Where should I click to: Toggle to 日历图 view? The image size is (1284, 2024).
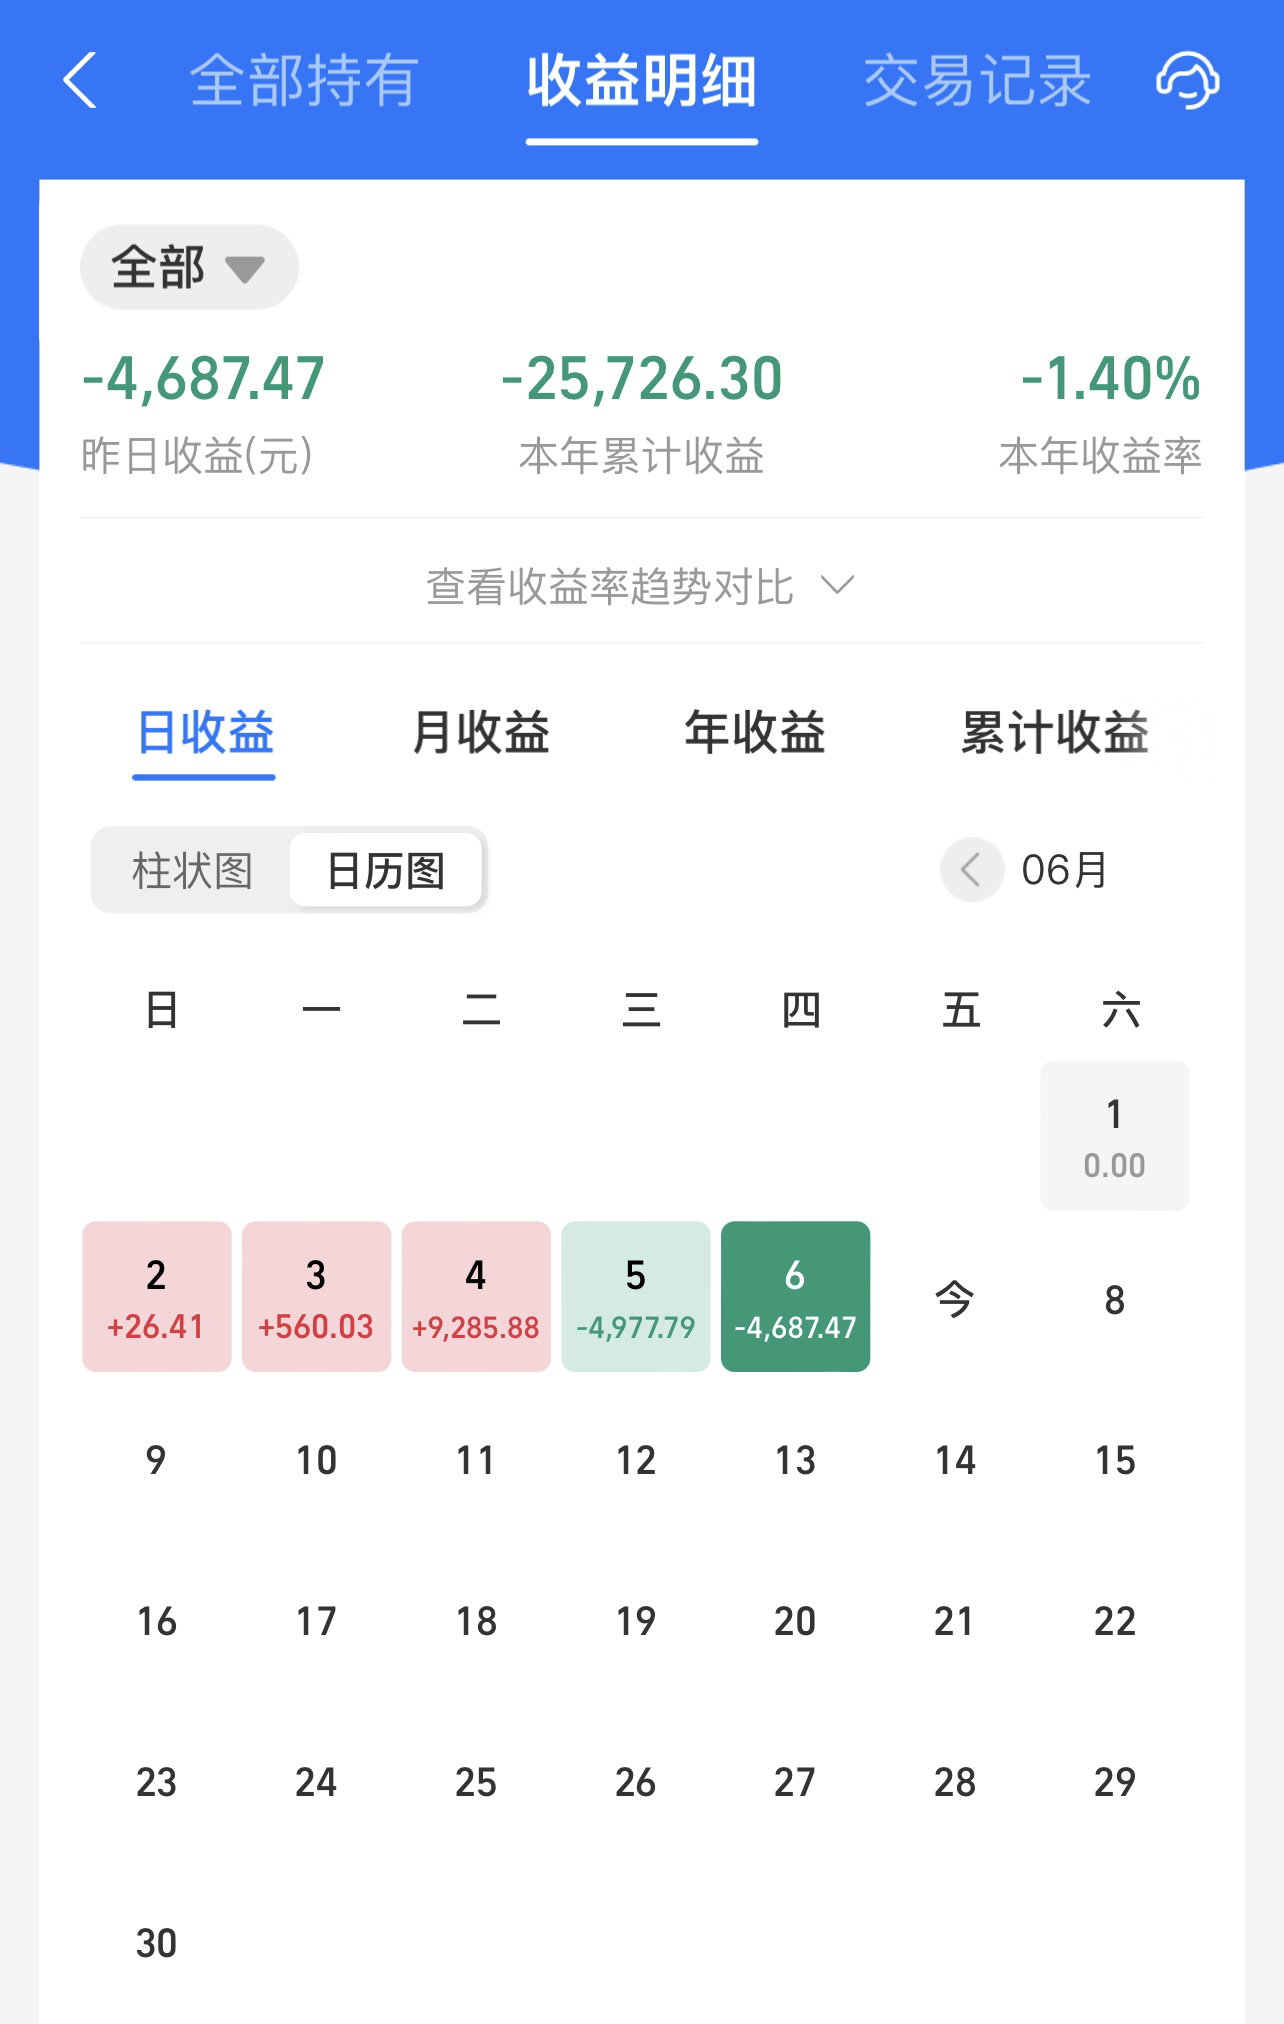coord(386,870)
